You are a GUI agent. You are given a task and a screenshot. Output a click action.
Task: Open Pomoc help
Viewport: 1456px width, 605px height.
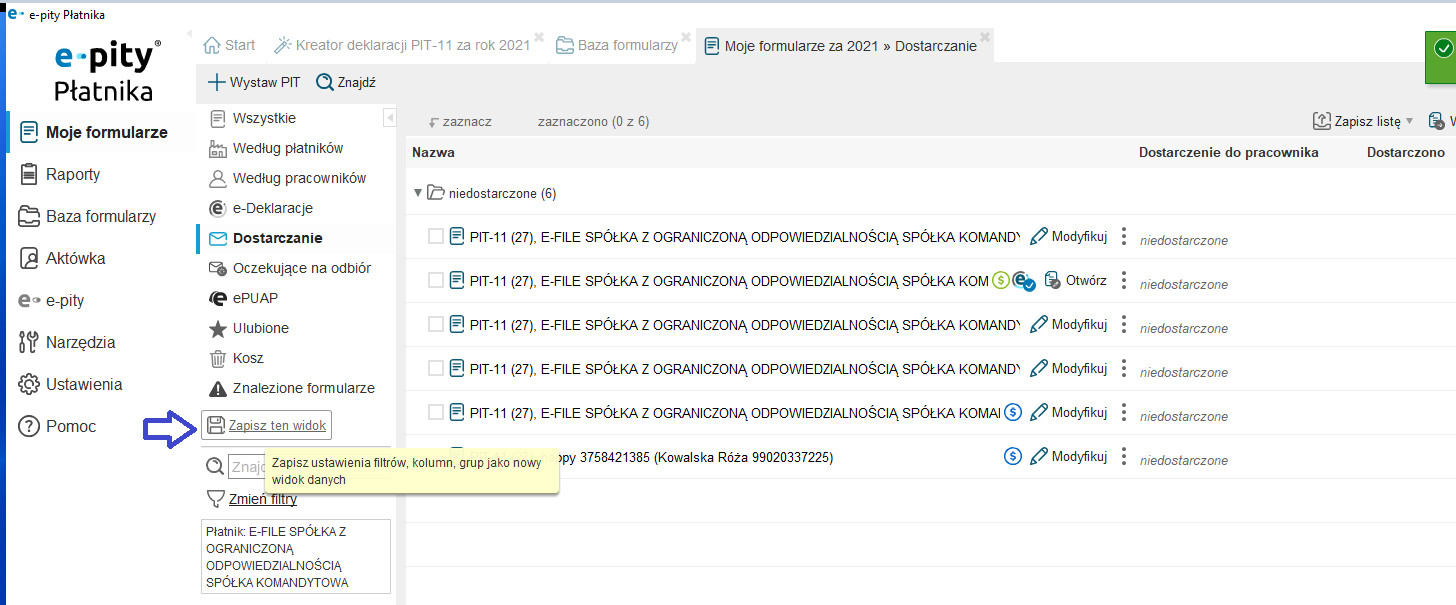pyautogui.click(x=58, y=426)
